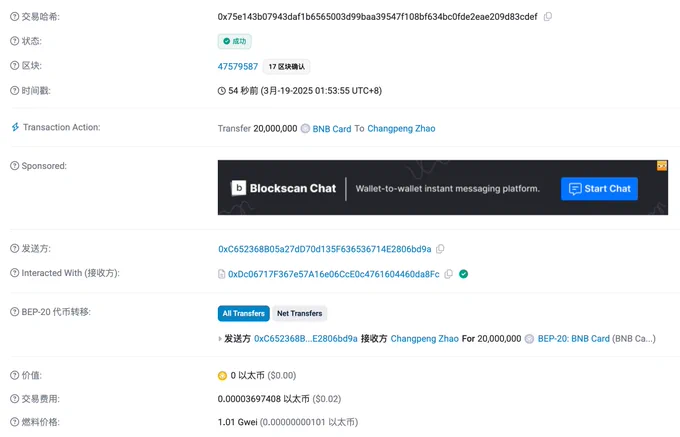Open BEP-20: BNB Card token link

[x=574, y=339]
